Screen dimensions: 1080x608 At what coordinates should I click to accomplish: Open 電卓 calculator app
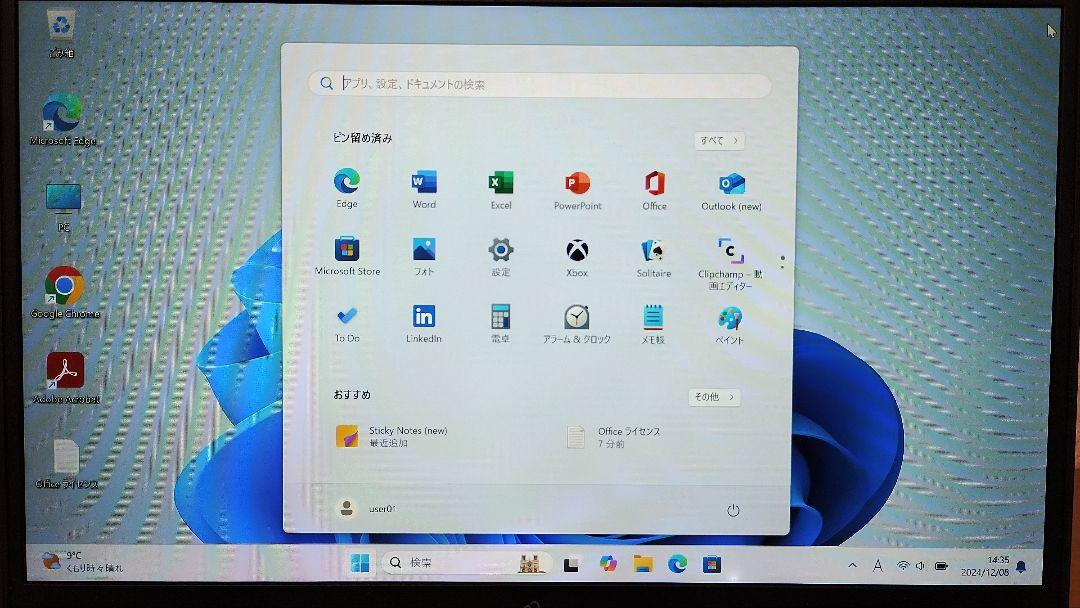pos(500,324)
